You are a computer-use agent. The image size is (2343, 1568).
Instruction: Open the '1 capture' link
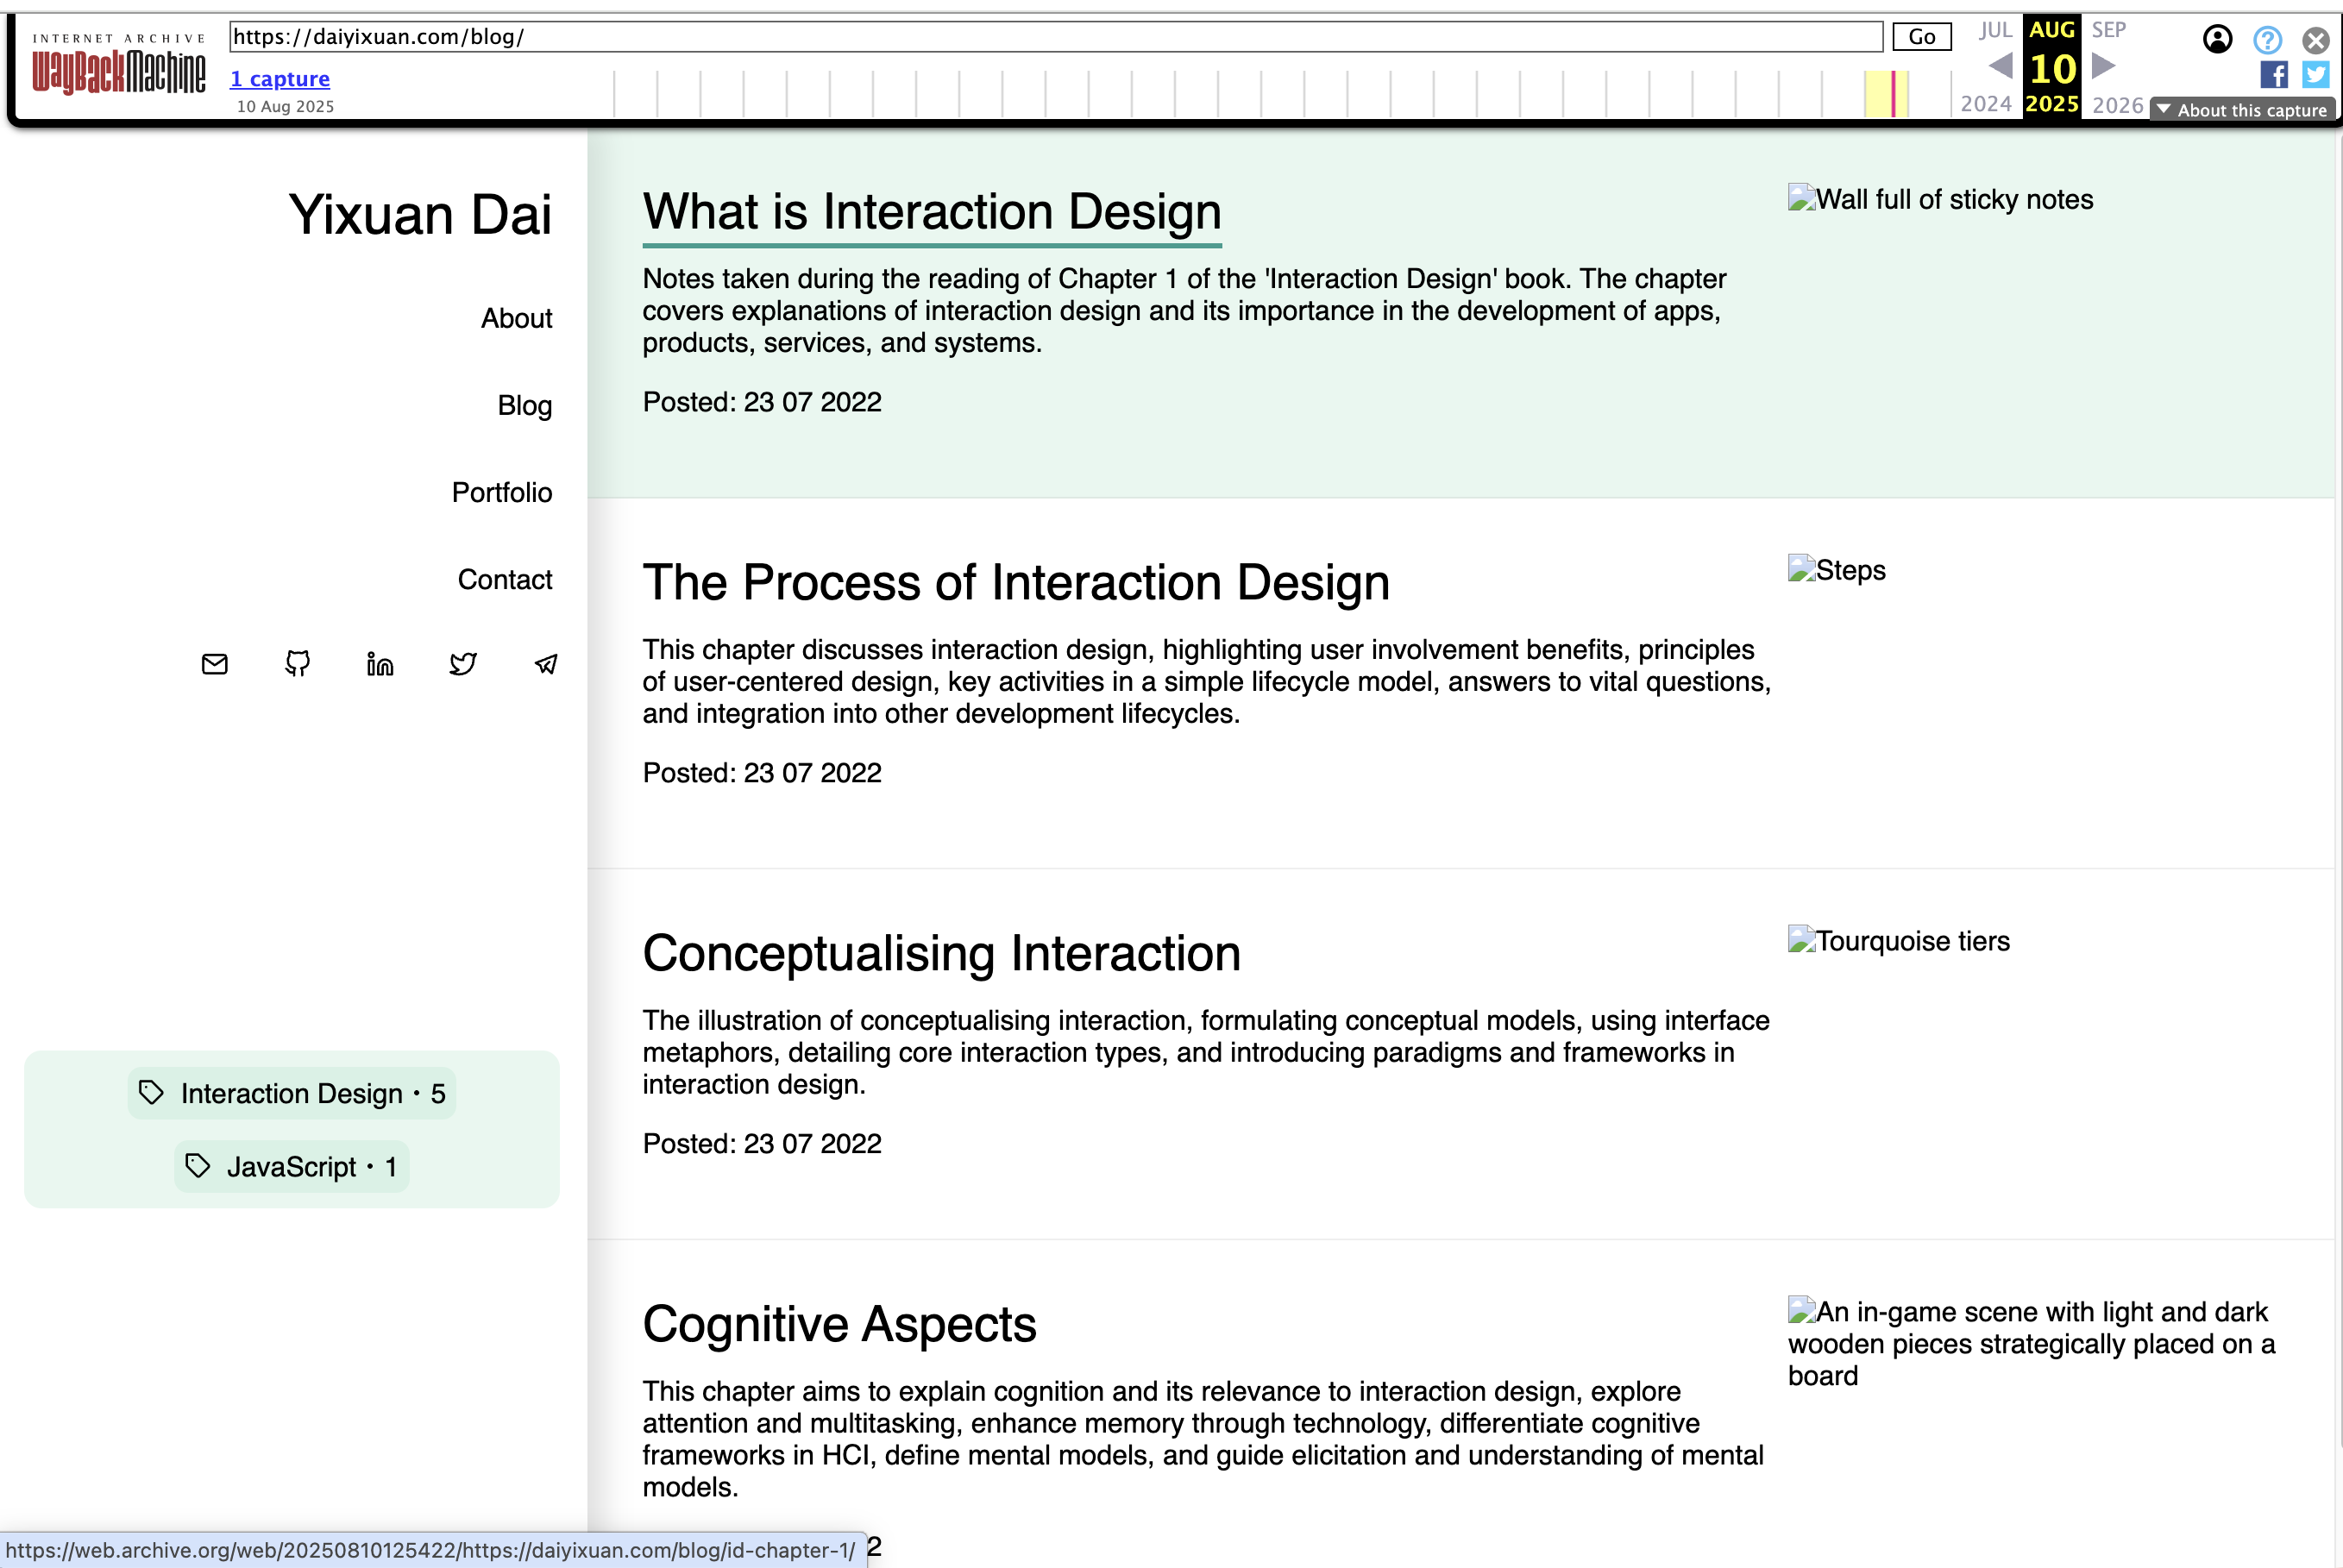[280, 78]
